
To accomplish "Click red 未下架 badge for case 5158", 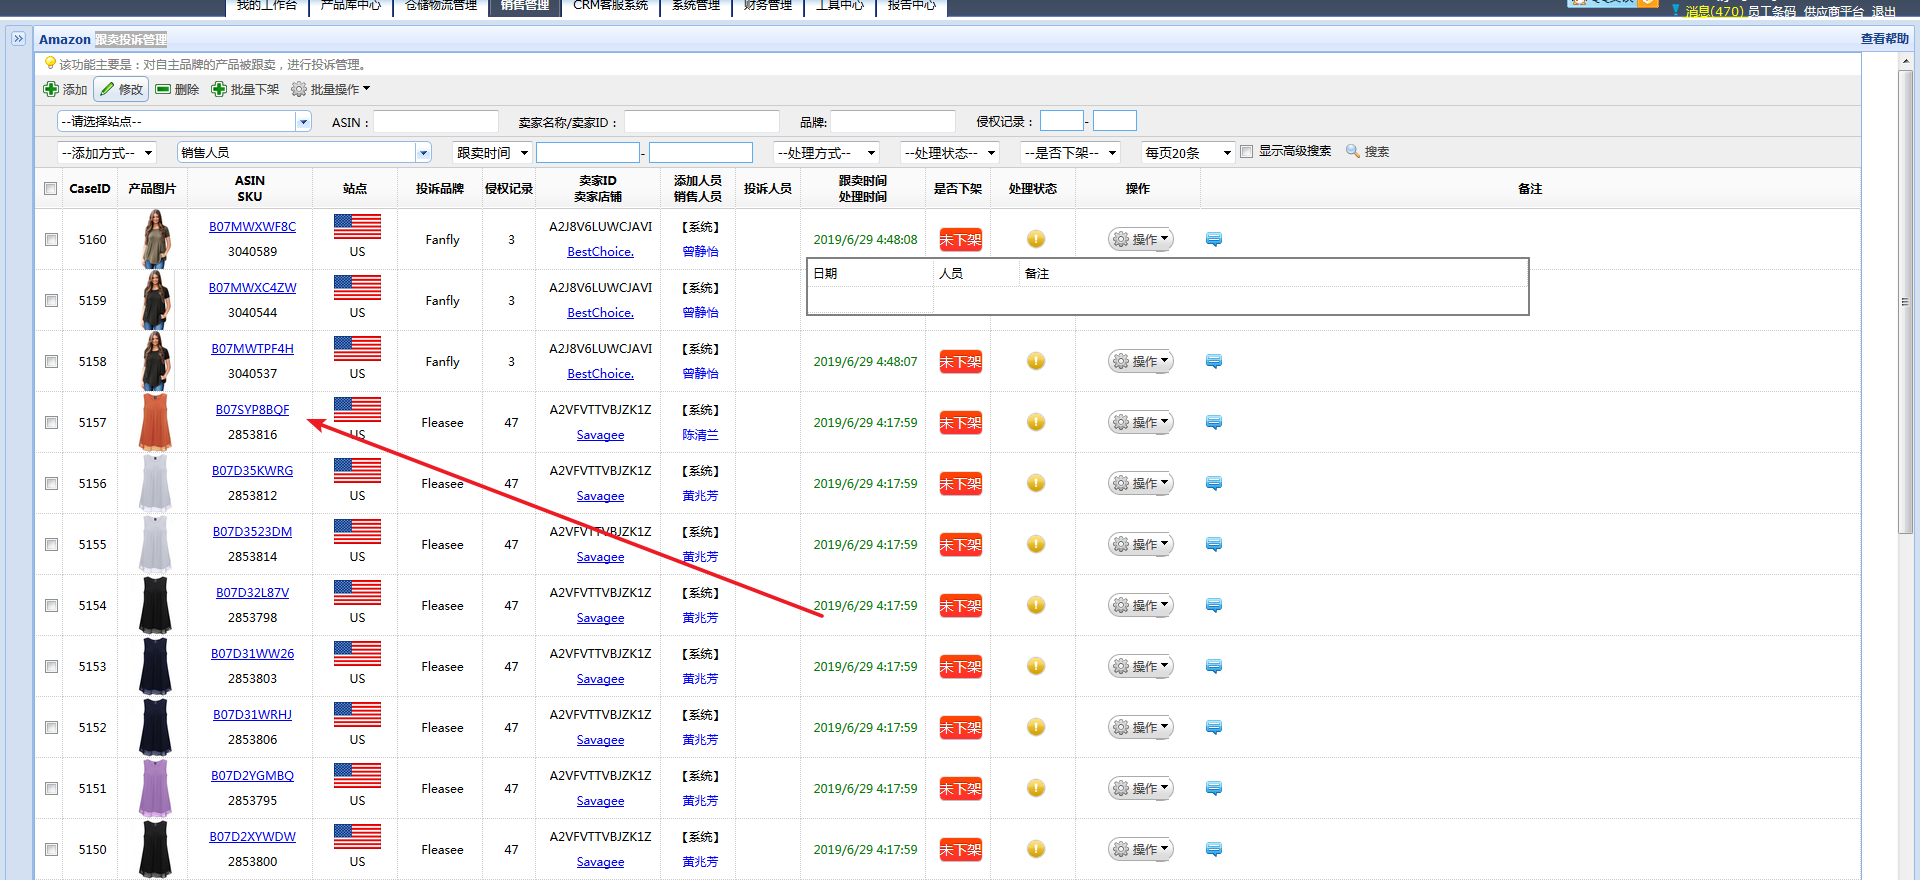I will point(960,361).
